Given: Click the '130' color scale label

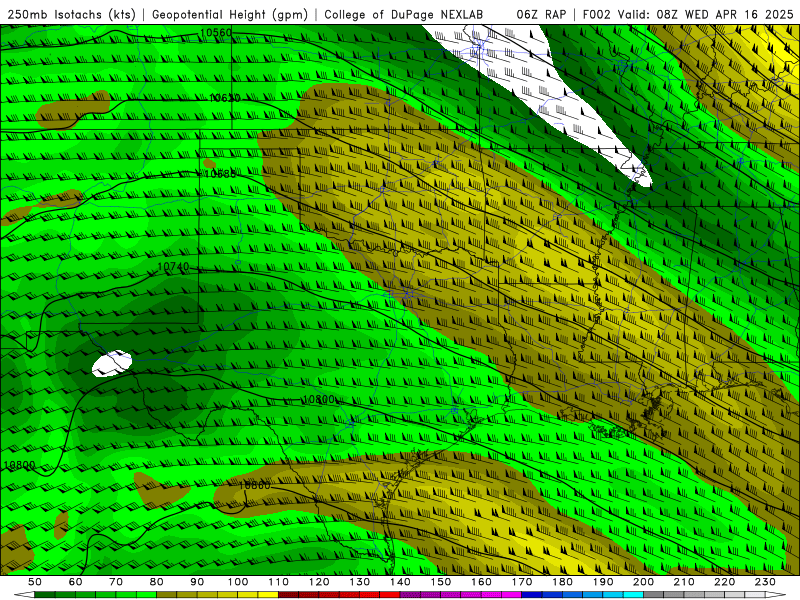Looking at the screenshot, I should 360,582.
